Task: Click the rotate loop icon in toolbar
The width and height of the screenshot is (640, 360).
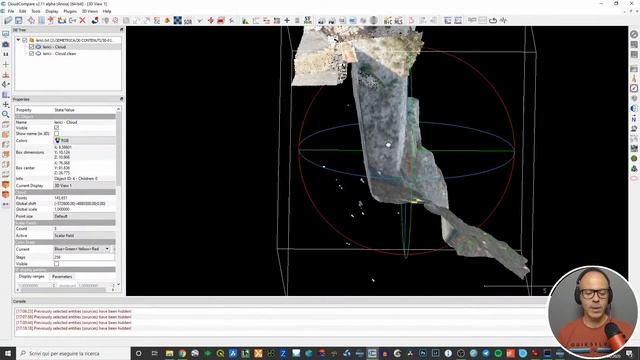Action: 493,20
